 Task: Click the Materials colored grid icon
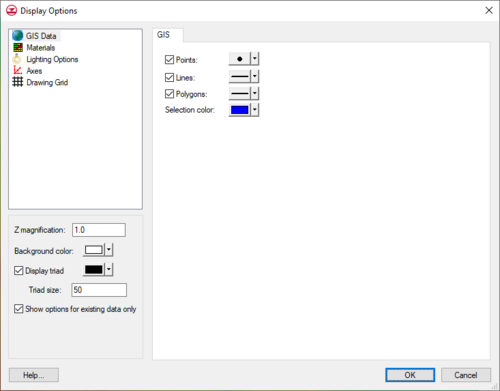coord(18,47)
